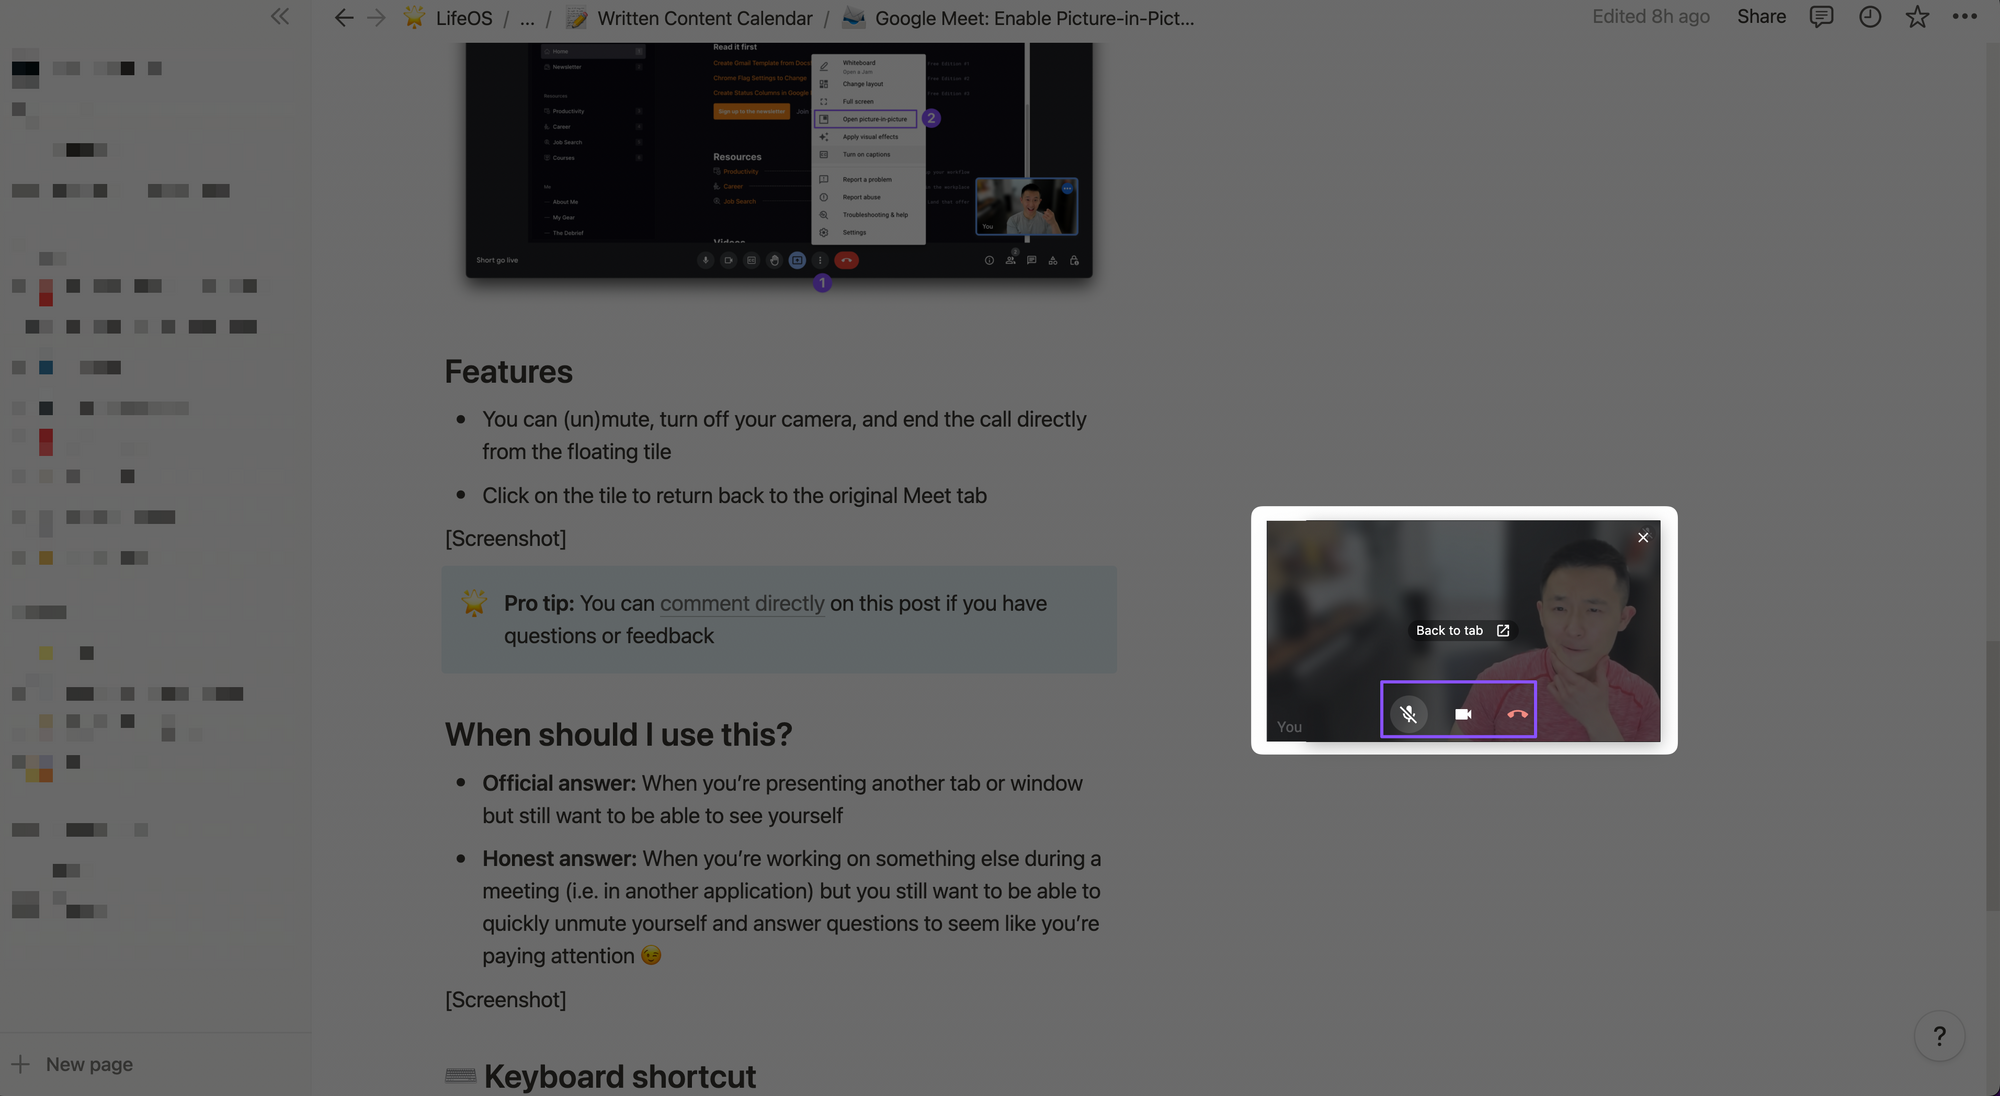Viewport: 2000px width, 1096px height.
Task: Open page history clock icon
Action: tap(1869, 17)
